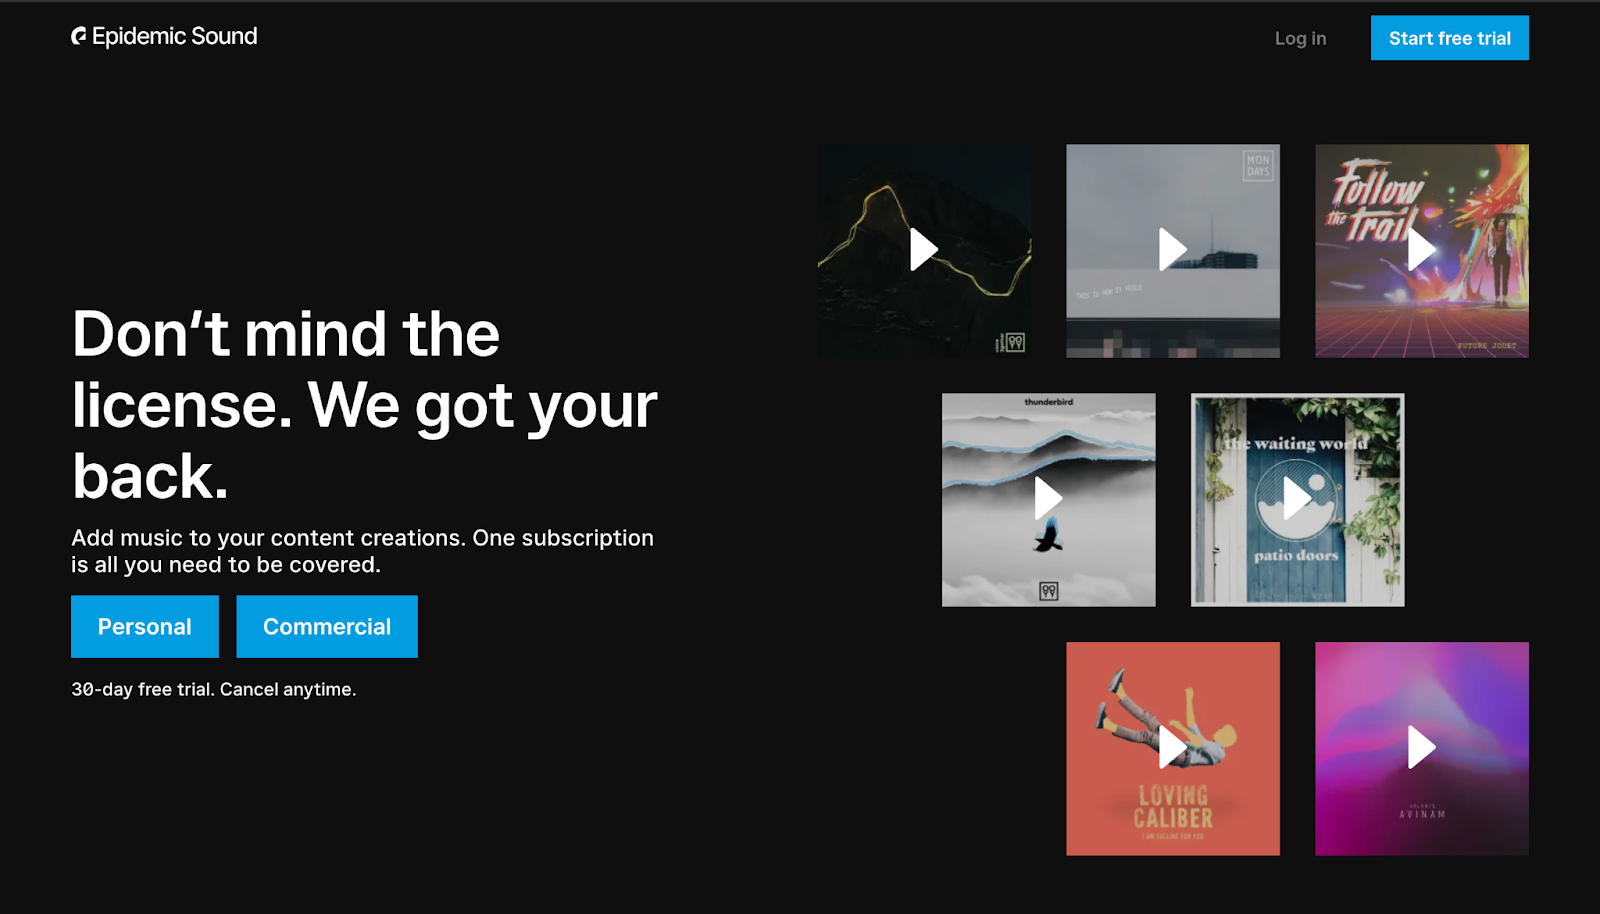The height and width of the screenshot is (914, 1600).
Task: Play the dark mountain album track
Action: point(923,250)
